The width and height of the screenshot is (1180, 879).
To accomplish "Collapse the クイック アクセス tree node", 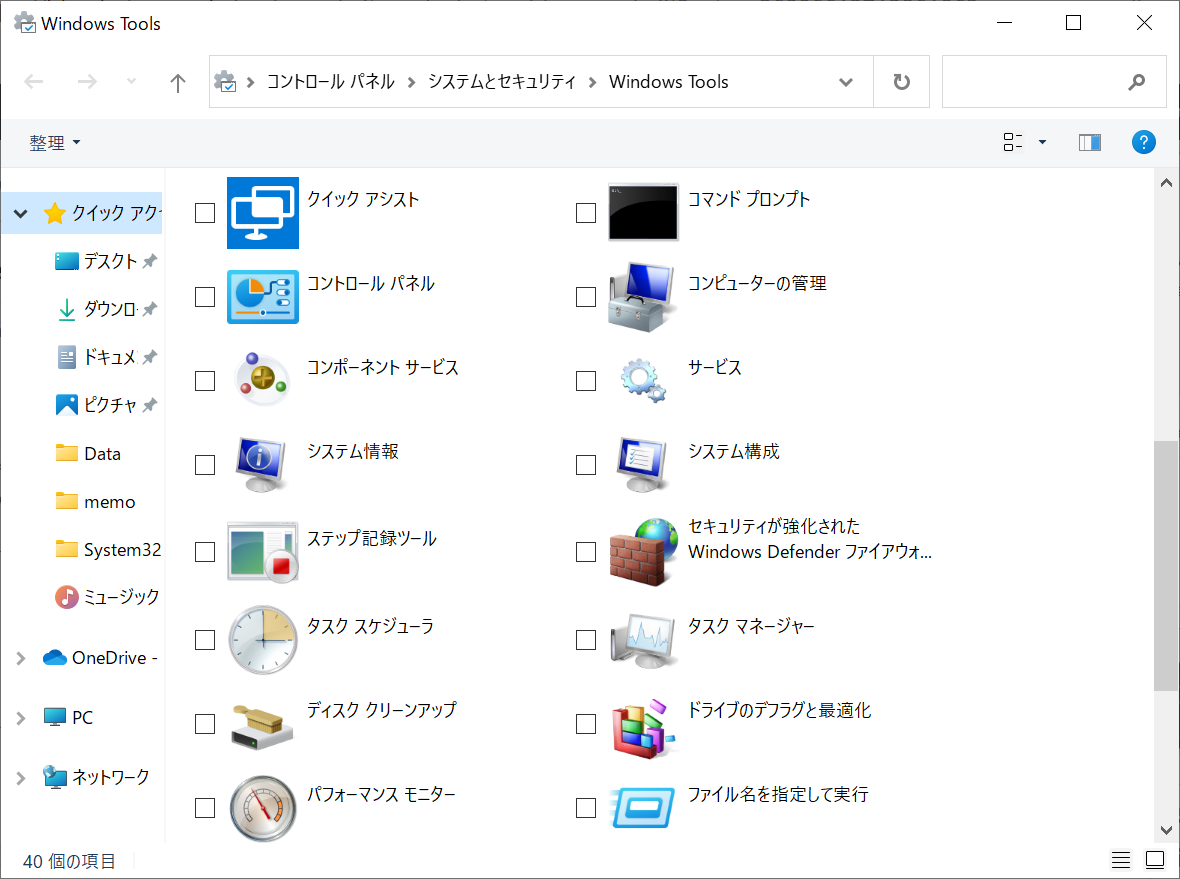I will click(21, 214).
